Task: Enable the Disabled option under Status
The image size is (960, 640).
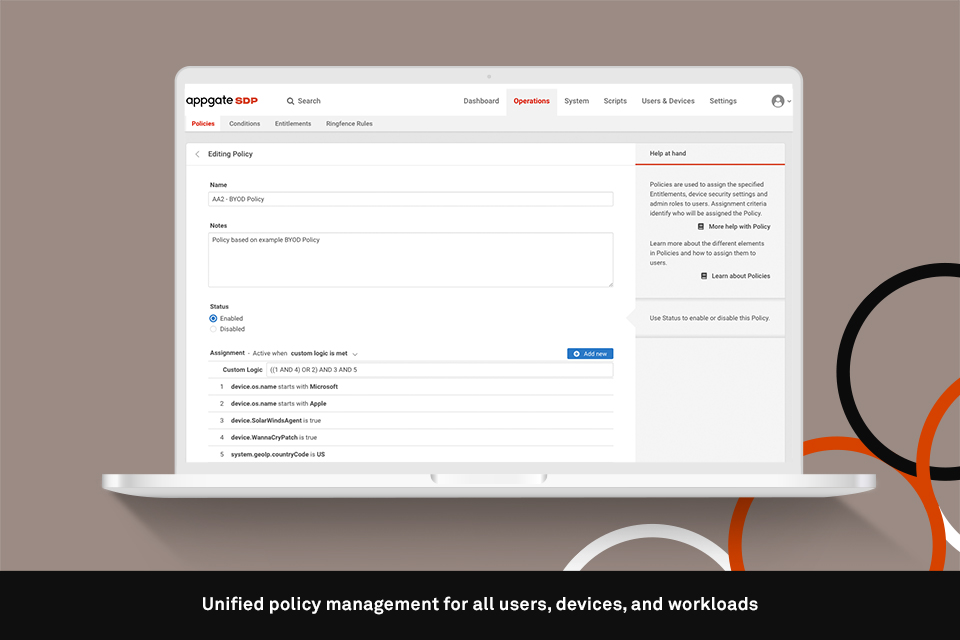Action: pos(212,328)
